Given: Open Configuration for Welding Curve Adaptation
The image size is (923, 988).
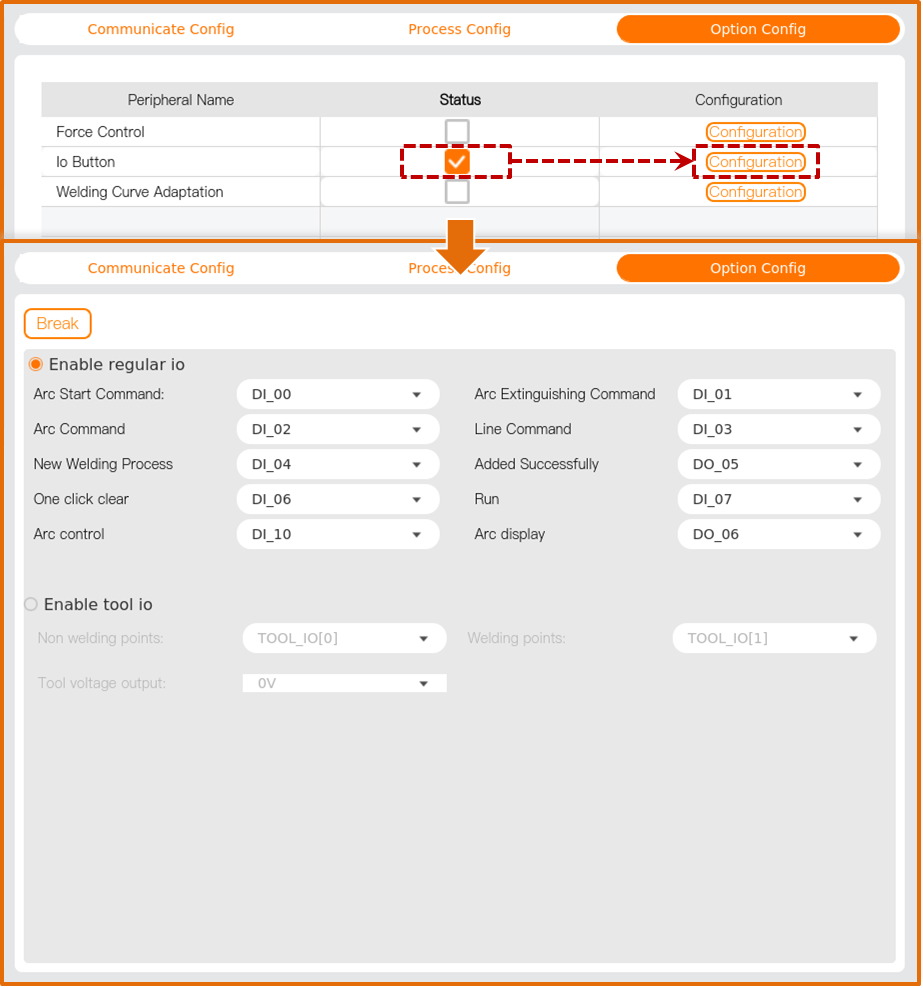Looking at the screenshot, I should coord(755,192).
